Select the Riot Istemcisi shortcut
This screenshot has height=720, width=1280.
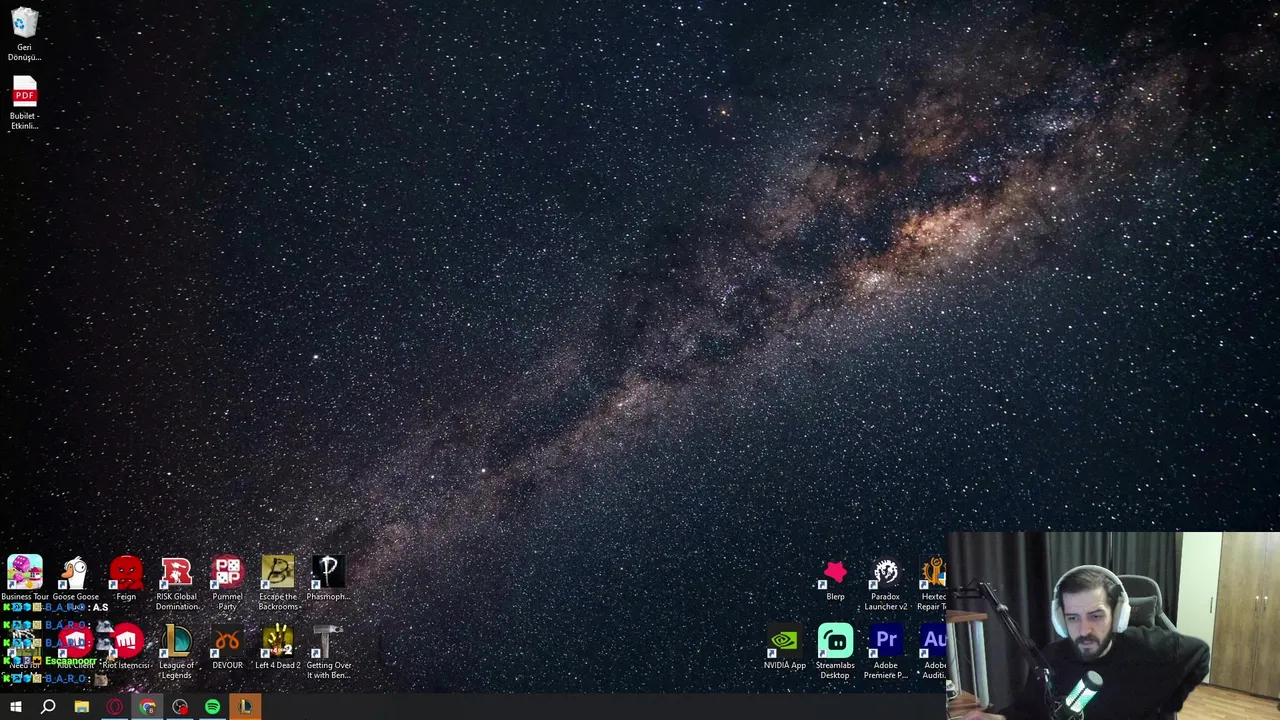126,647
